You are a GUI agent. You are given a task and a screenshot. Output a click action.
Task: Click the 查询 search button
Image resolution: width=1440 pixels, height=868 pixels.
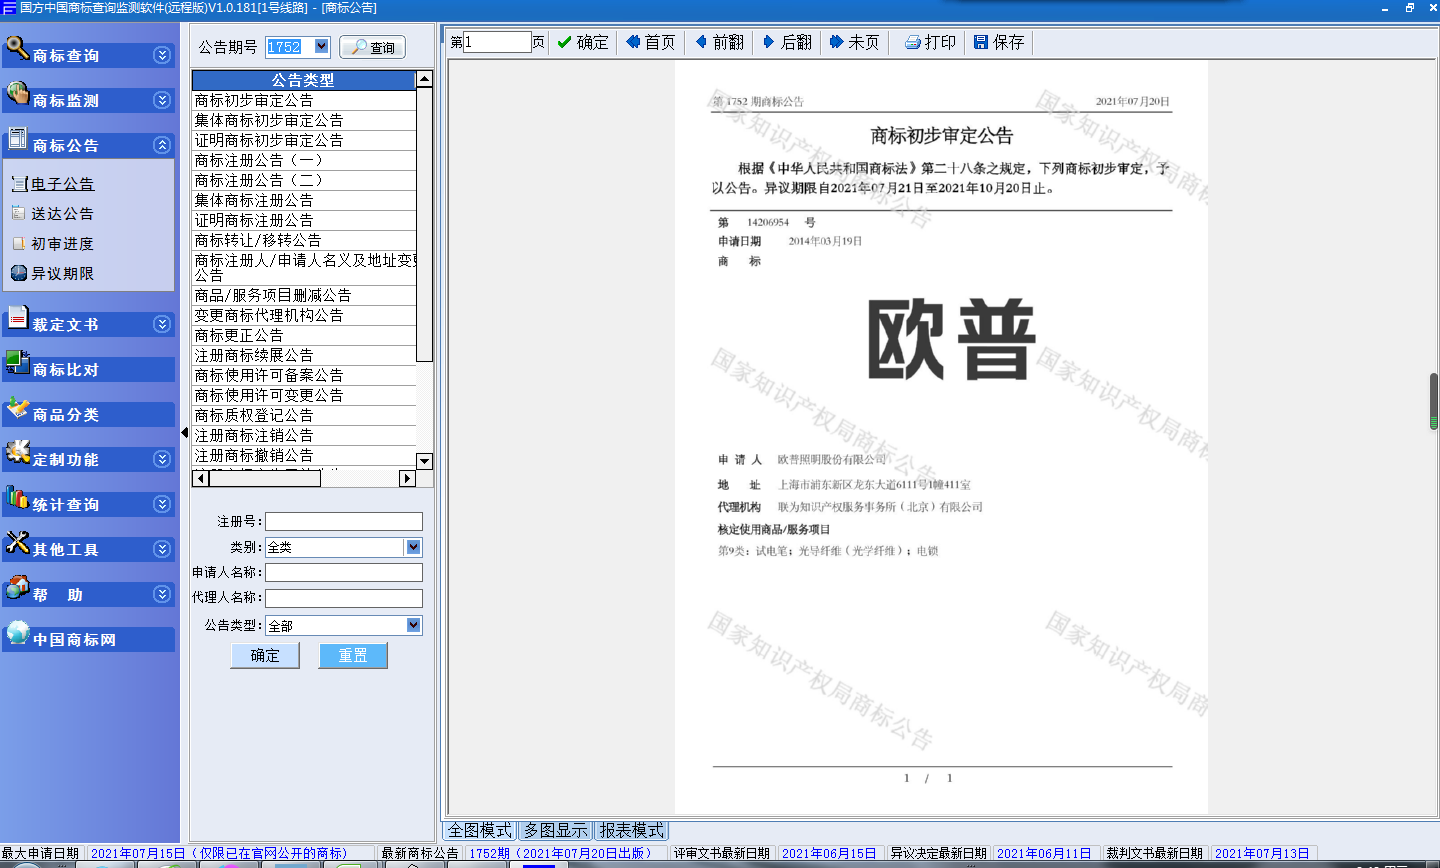pos(372,47)
